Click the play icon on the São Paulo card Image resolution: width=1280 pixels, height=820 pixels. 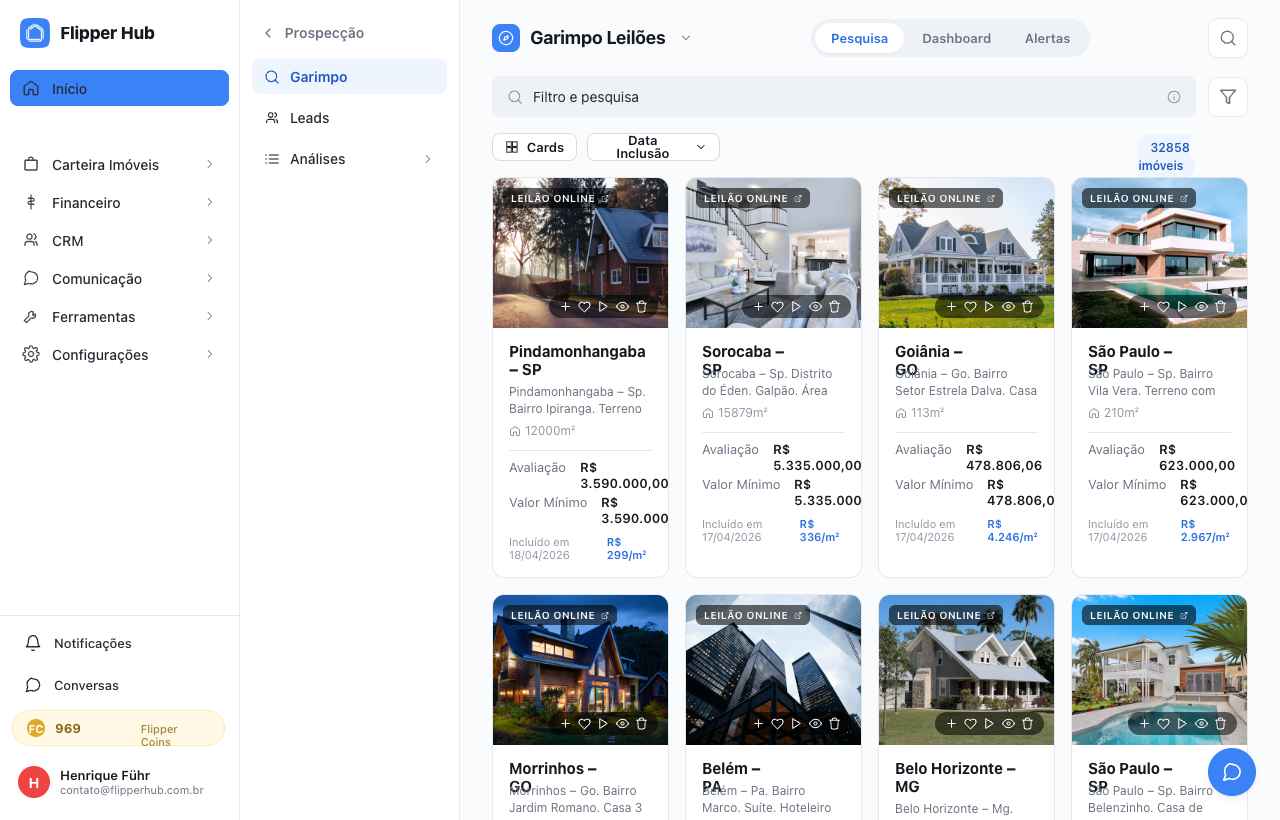pyautogui.click(x=1182, y=306)
